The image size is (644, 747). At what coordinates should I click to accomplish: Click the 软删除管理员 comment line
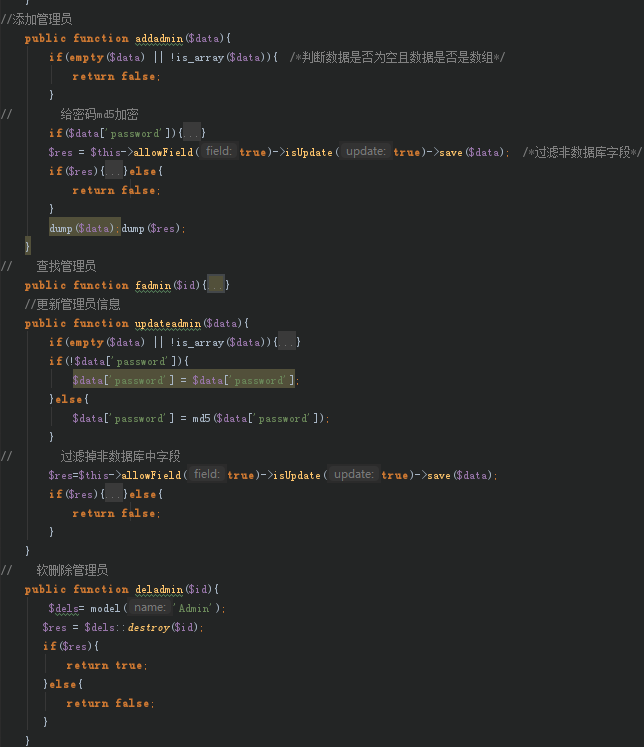71,570
